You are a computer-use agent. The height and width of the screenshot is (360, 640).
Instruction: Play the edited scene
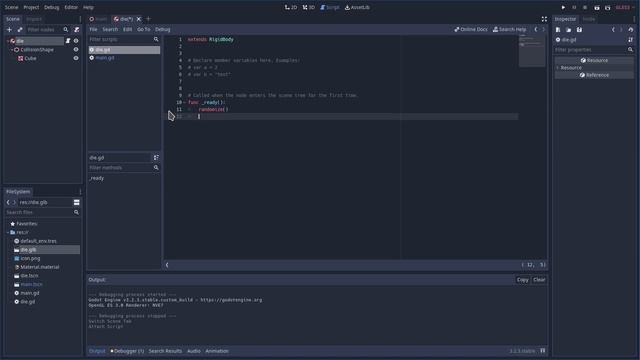pos(597,7)
